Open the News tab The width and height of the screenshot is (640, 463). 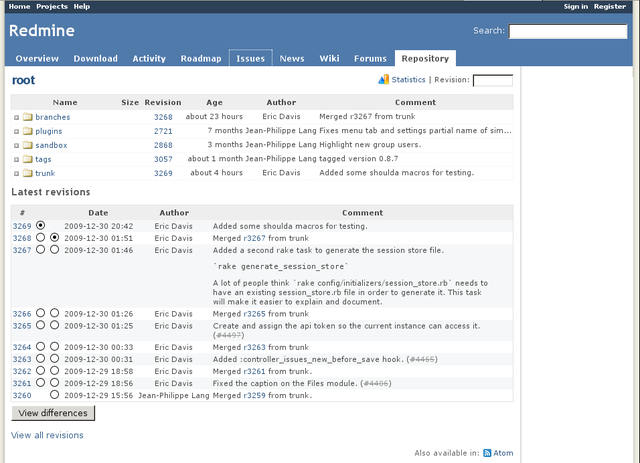(292, 58)
